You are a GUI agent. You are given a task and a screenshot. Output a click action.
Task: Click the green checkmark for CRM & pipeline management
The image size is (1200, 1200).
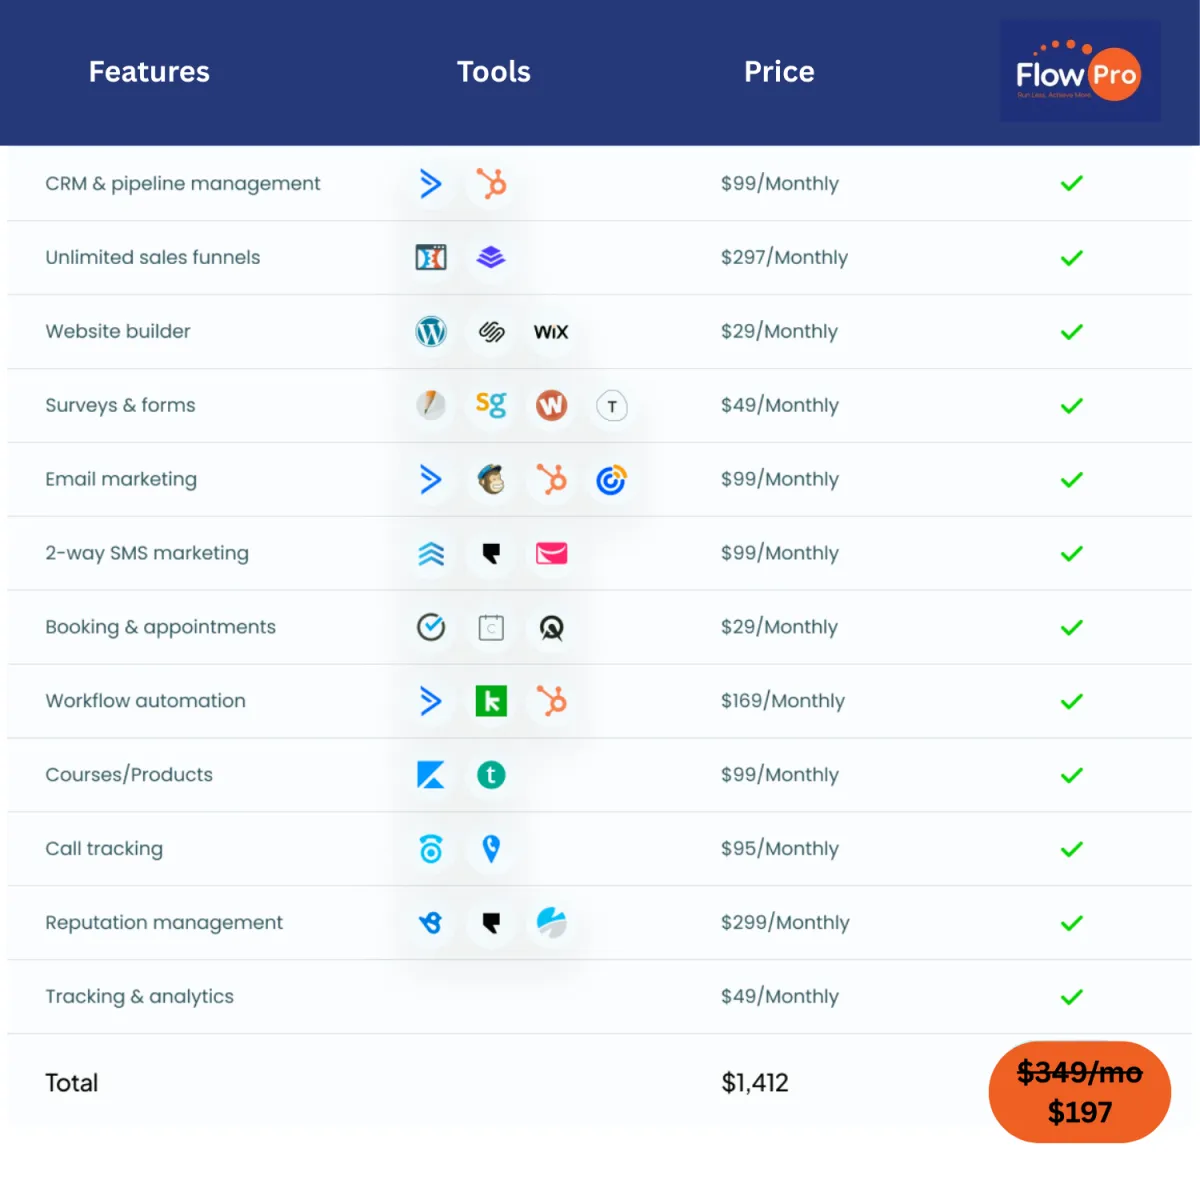1072,183
